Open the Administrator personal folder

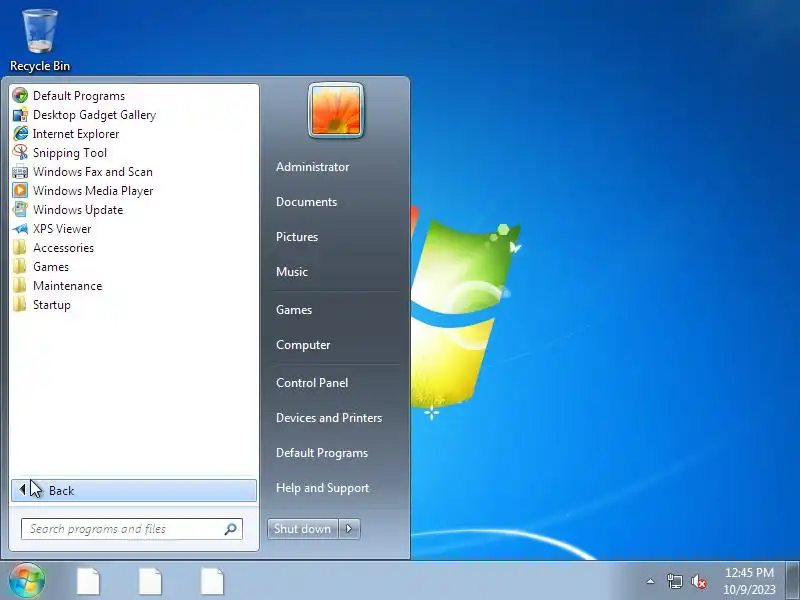312,167
